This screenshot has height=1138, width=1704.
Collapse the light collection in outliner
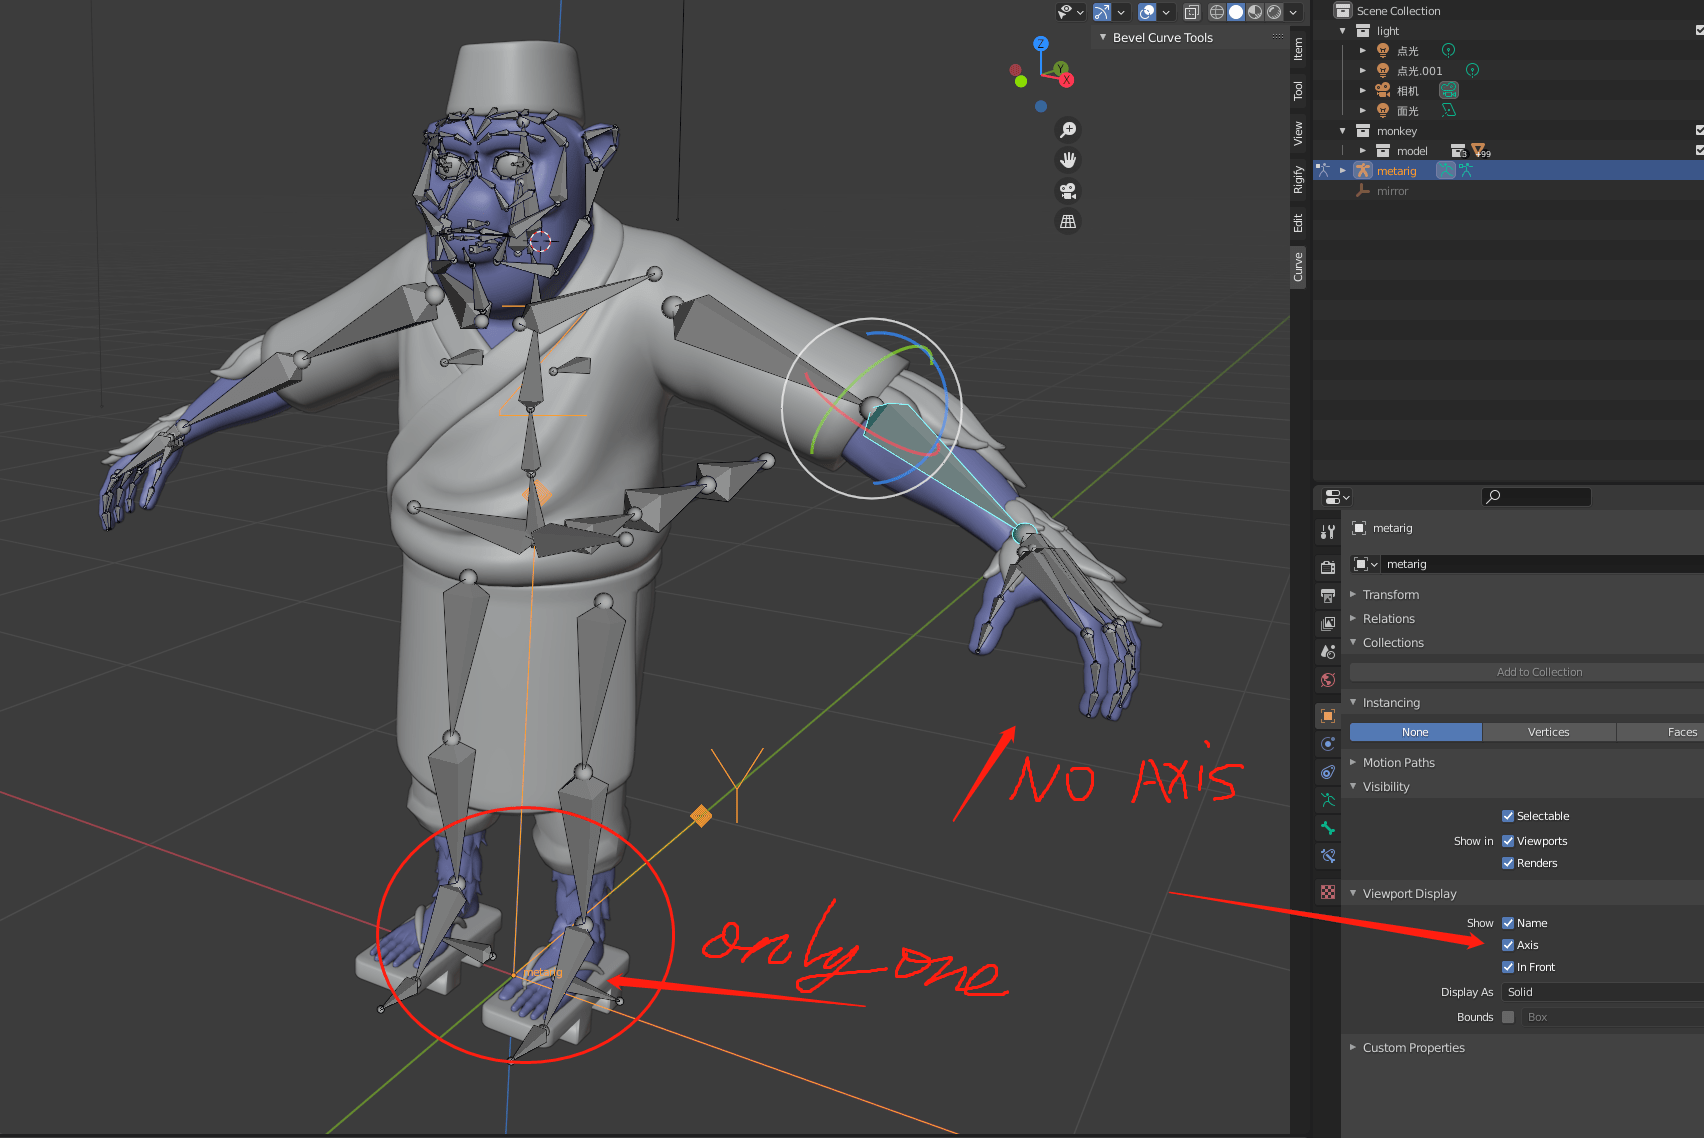1342,30
